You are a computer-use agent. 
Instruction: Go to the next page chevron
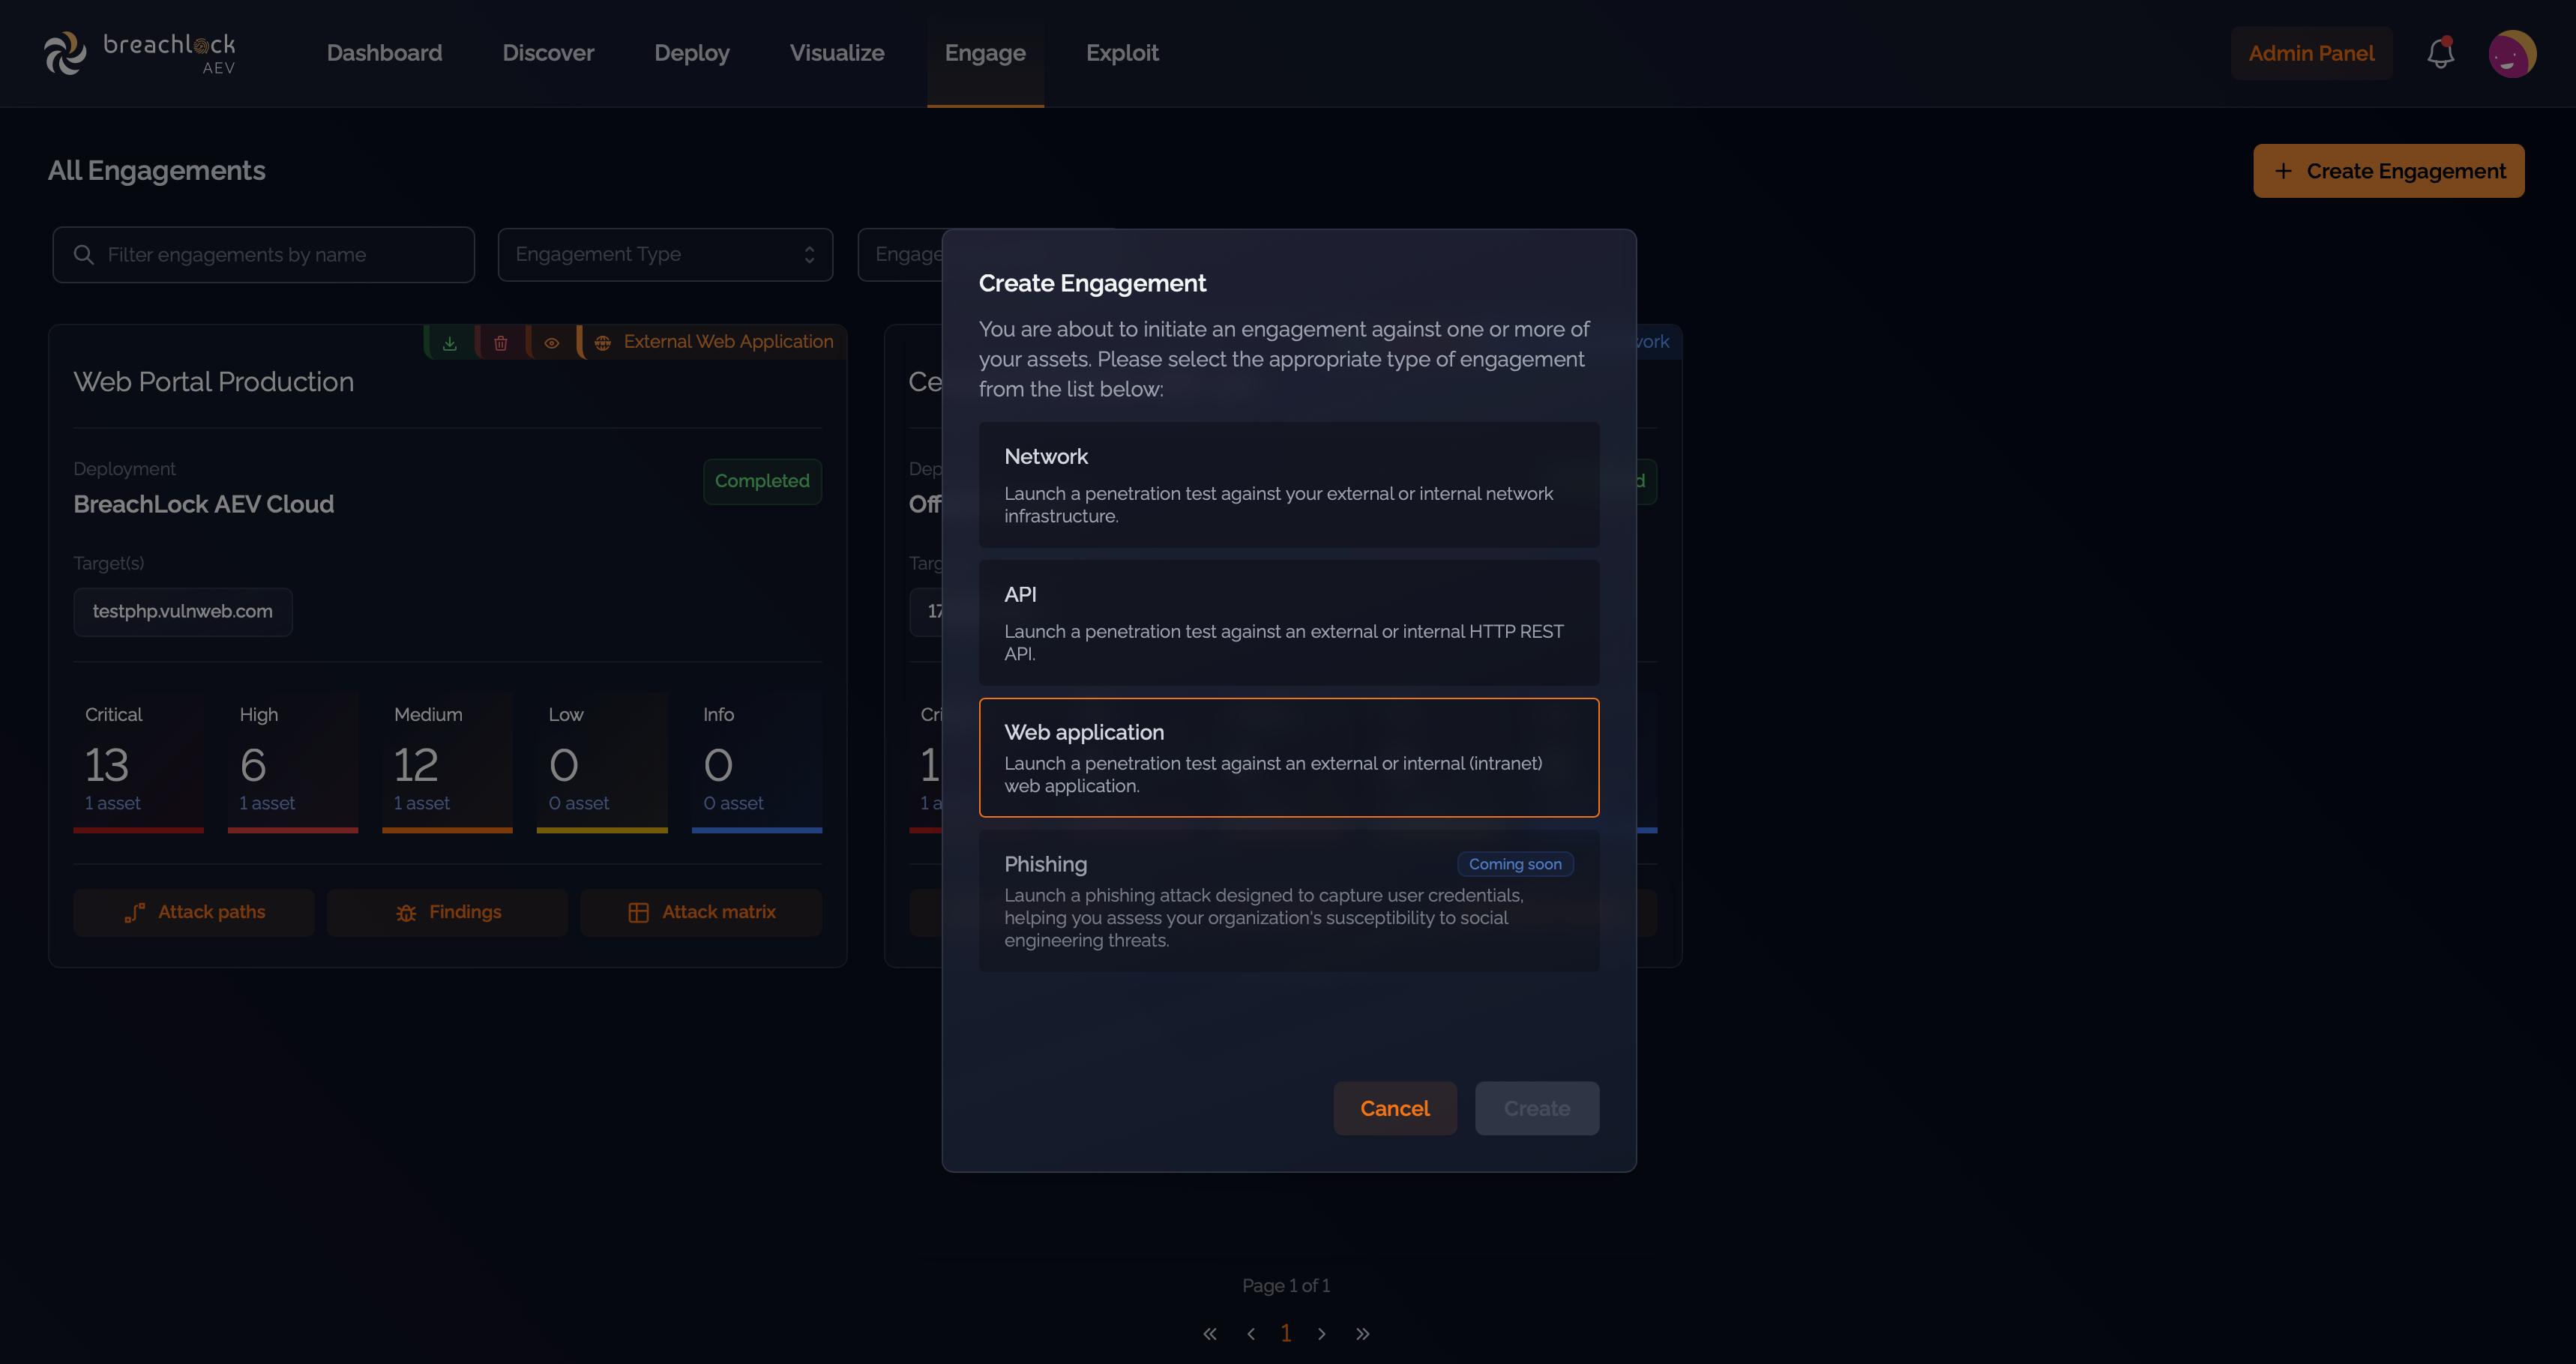point(1322,1334)
